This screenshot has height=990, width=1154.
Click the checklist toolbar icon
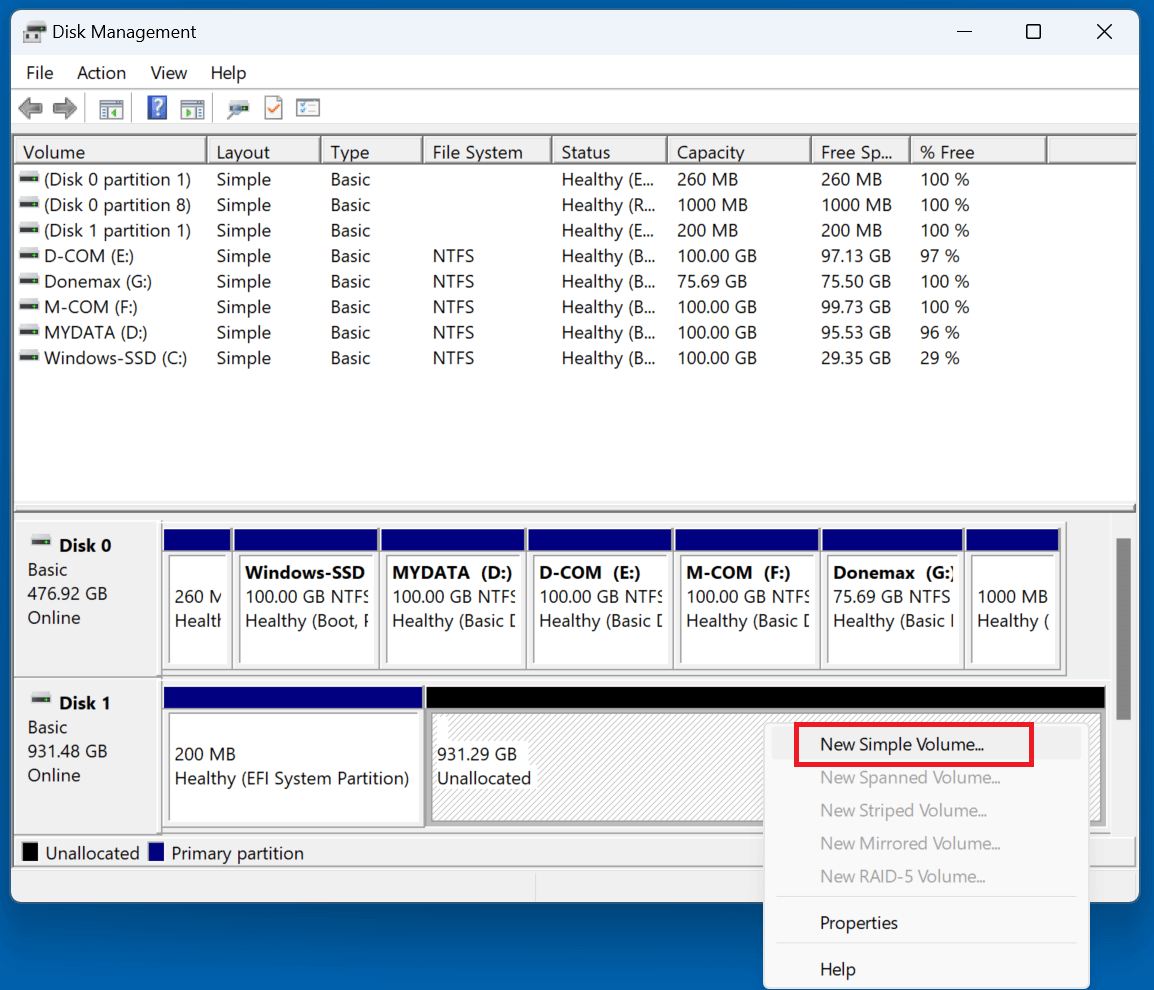pyautogui.click(x=307, y=107)
